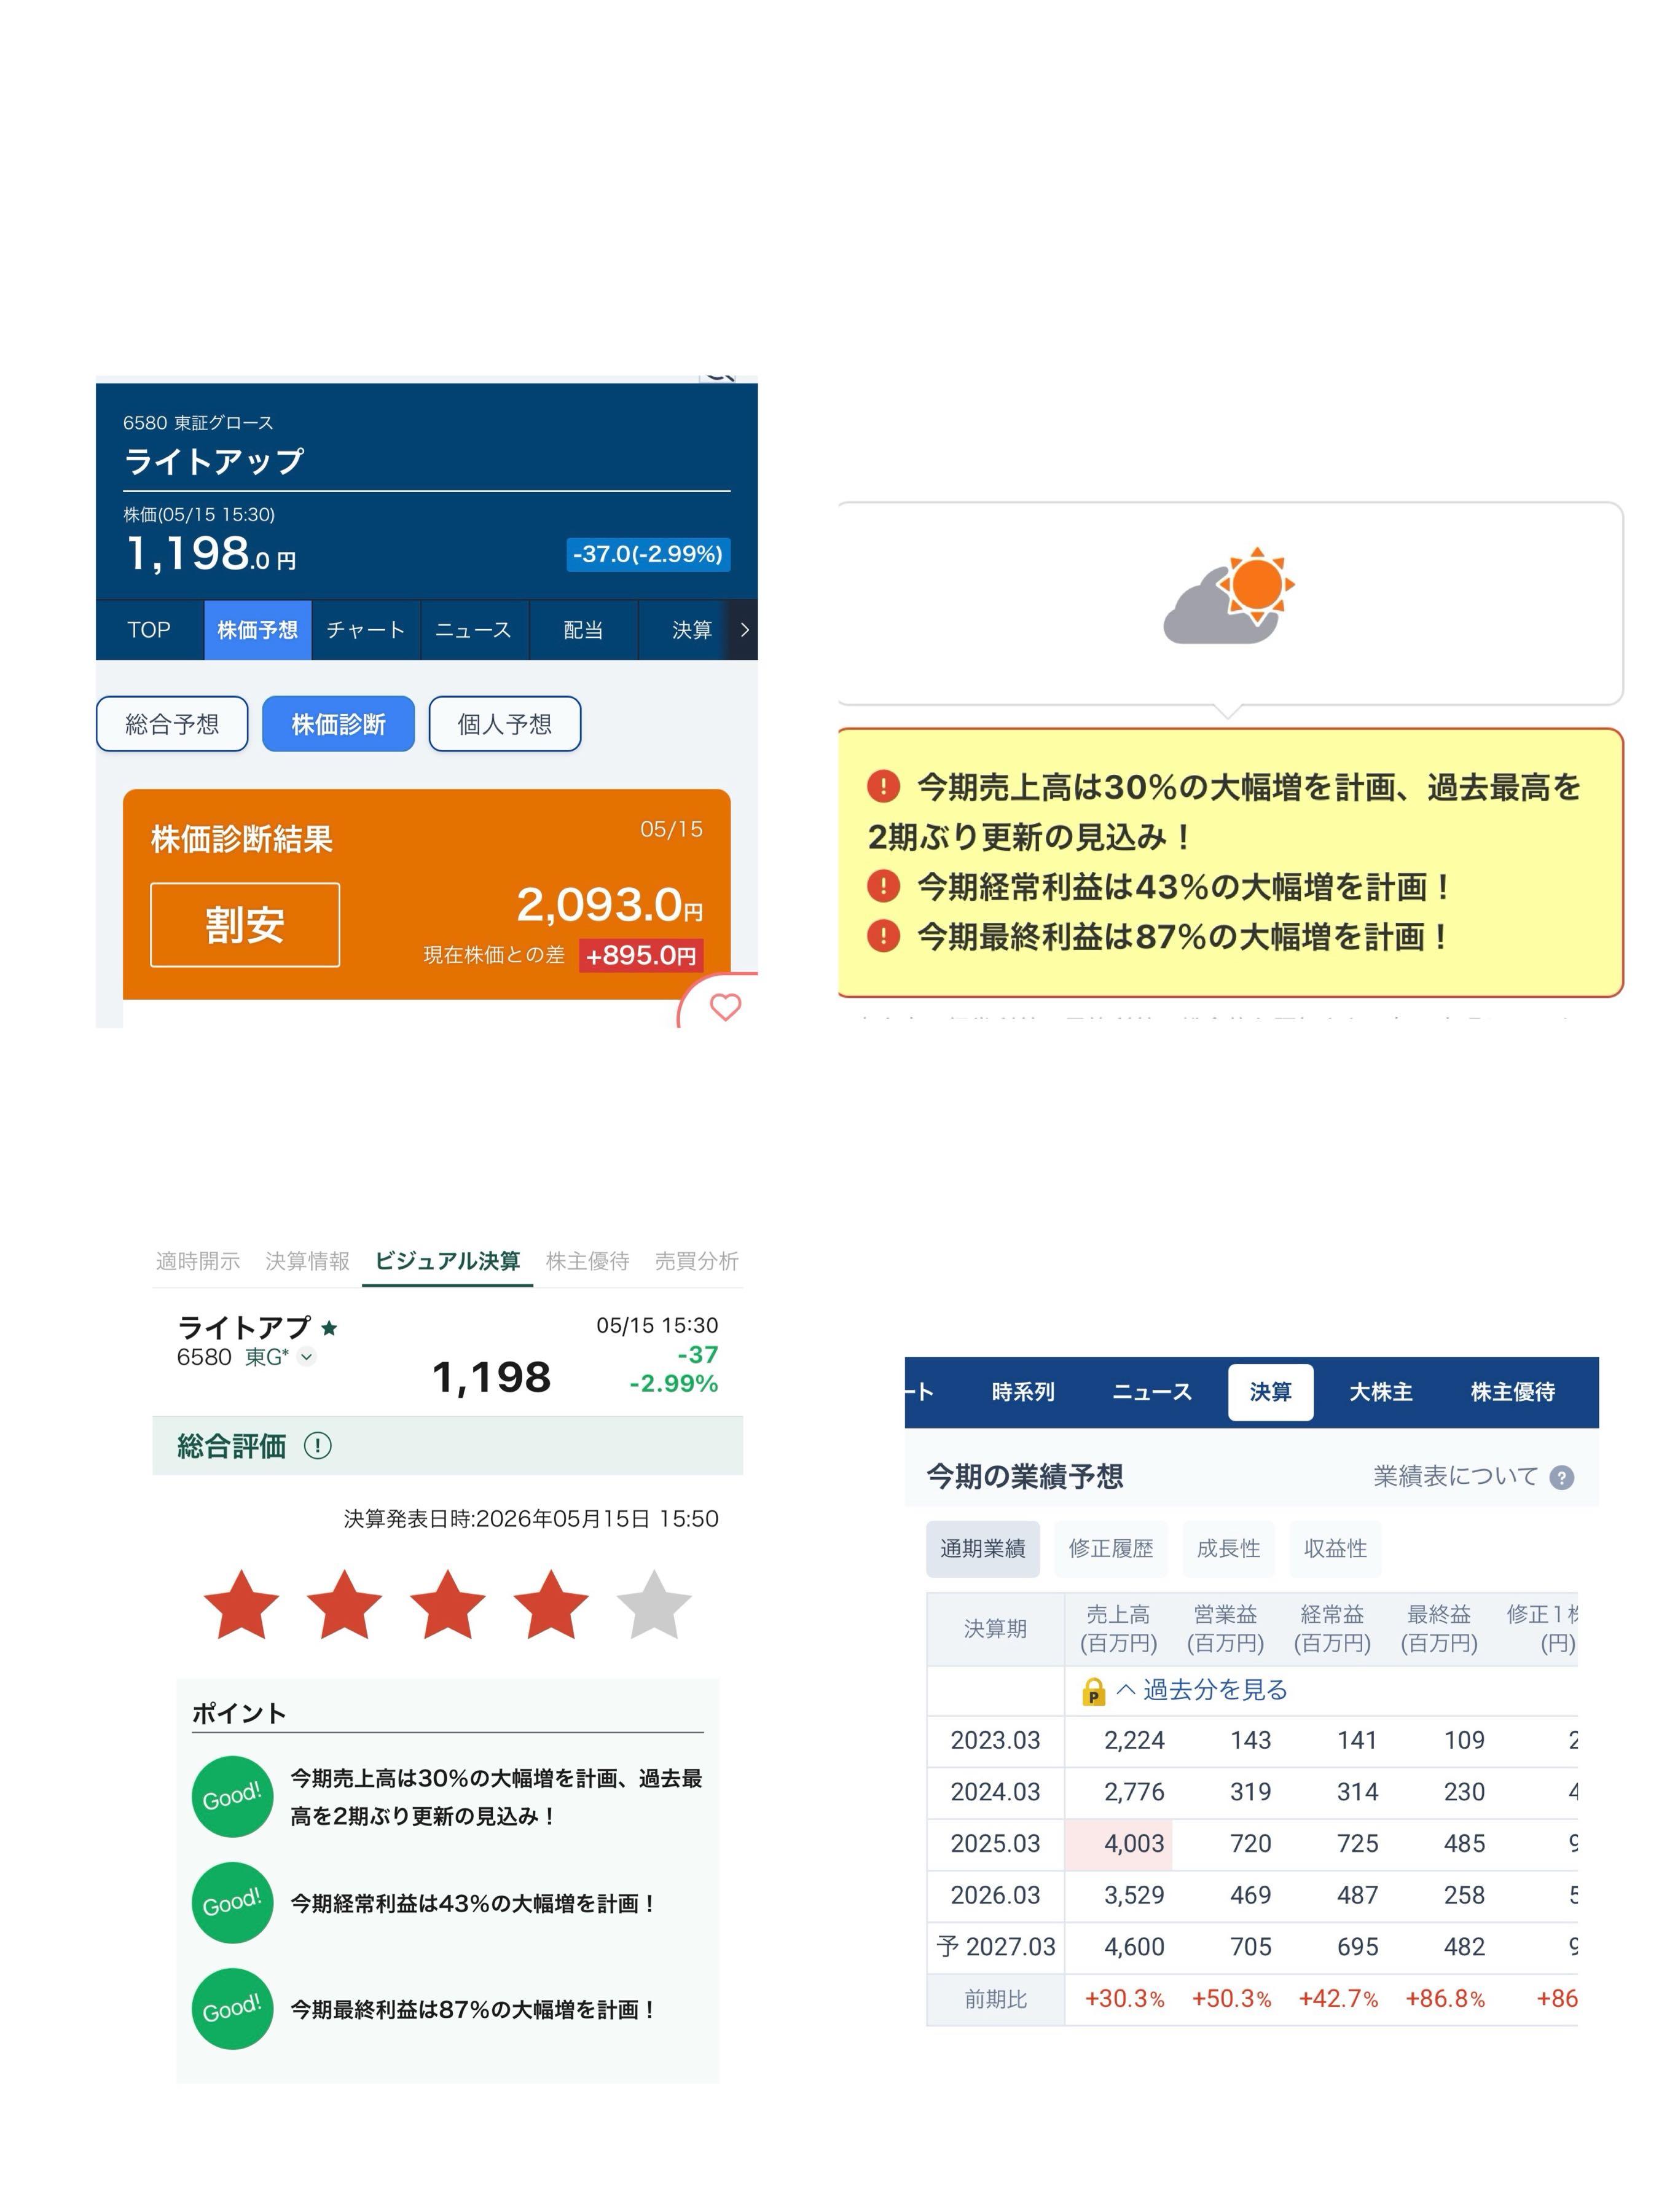Viewport: 1659px width, 2212px height.
Task: Tap the Good! badge beside 今期経常利益は43%の大幅増
Action: point(232,1902)
